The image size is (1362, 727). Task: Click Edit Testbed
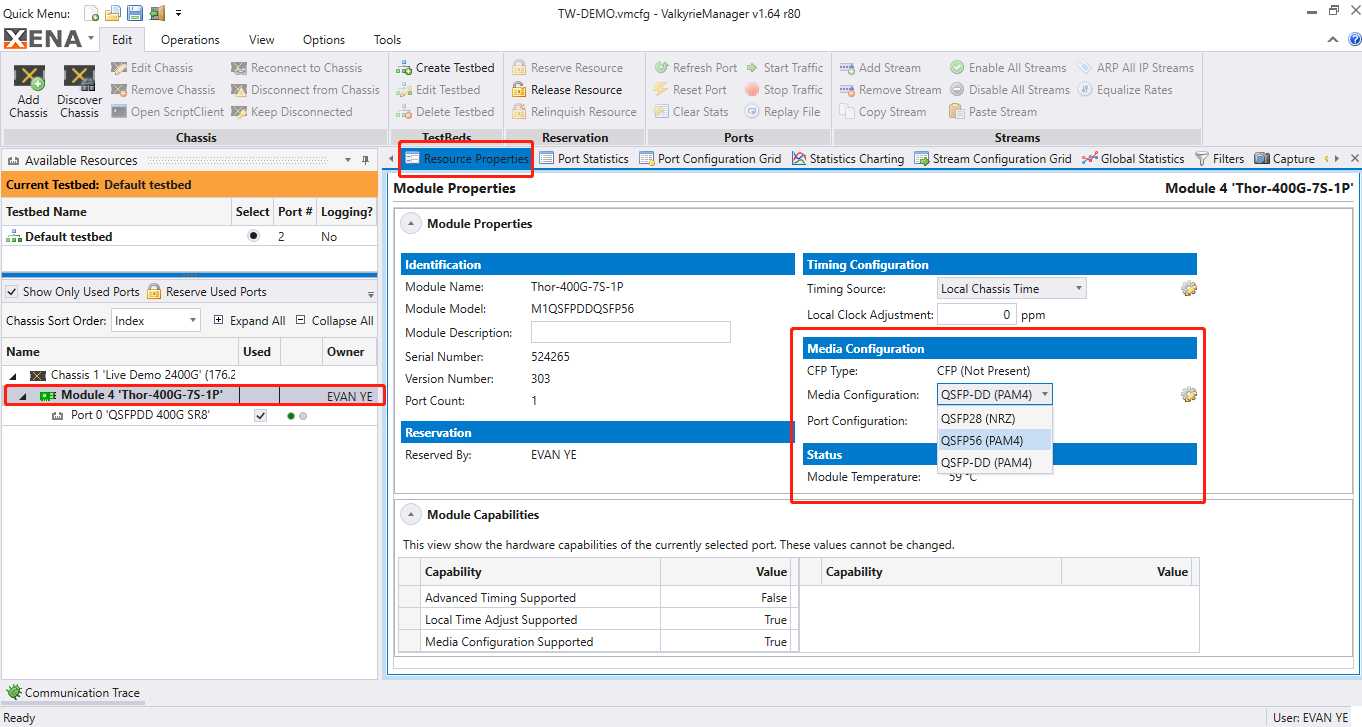438,90
